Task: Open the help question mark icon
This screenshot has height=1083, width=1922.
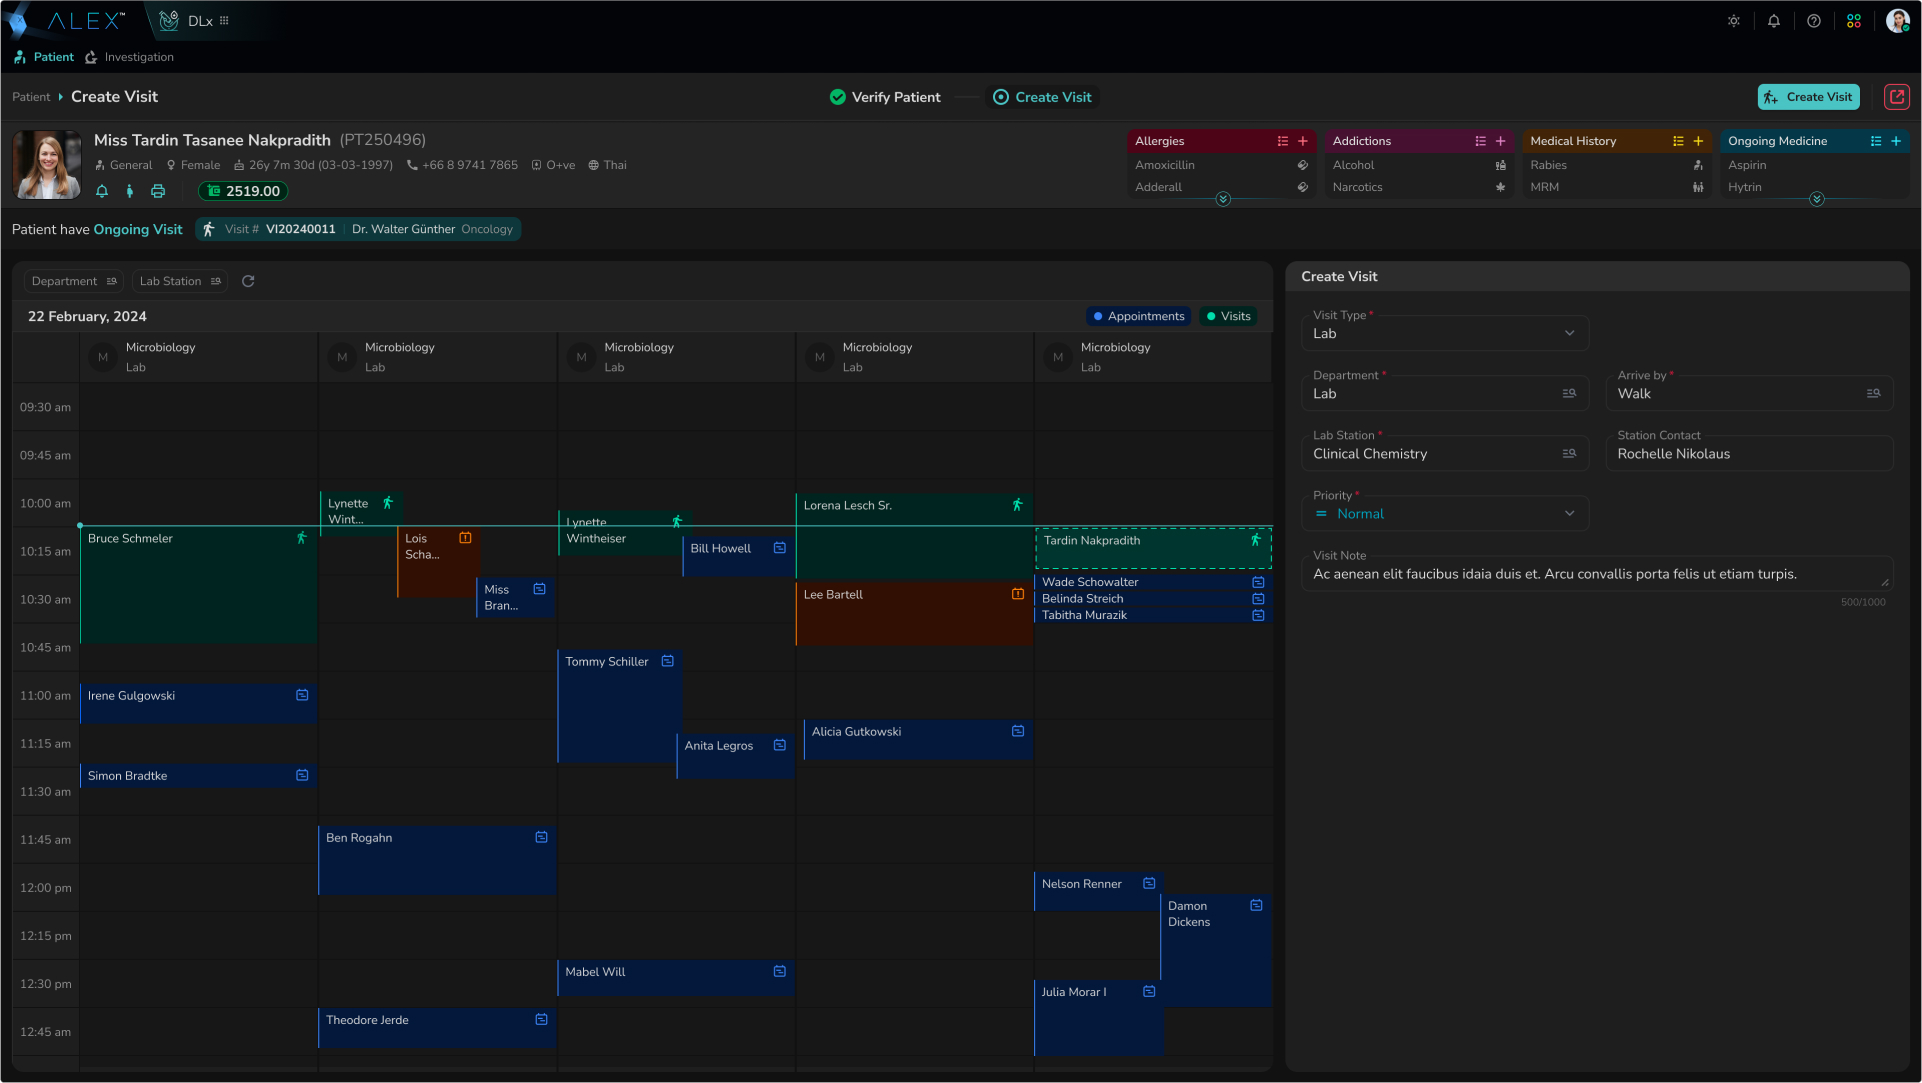Action: [x=1814, y=21]
